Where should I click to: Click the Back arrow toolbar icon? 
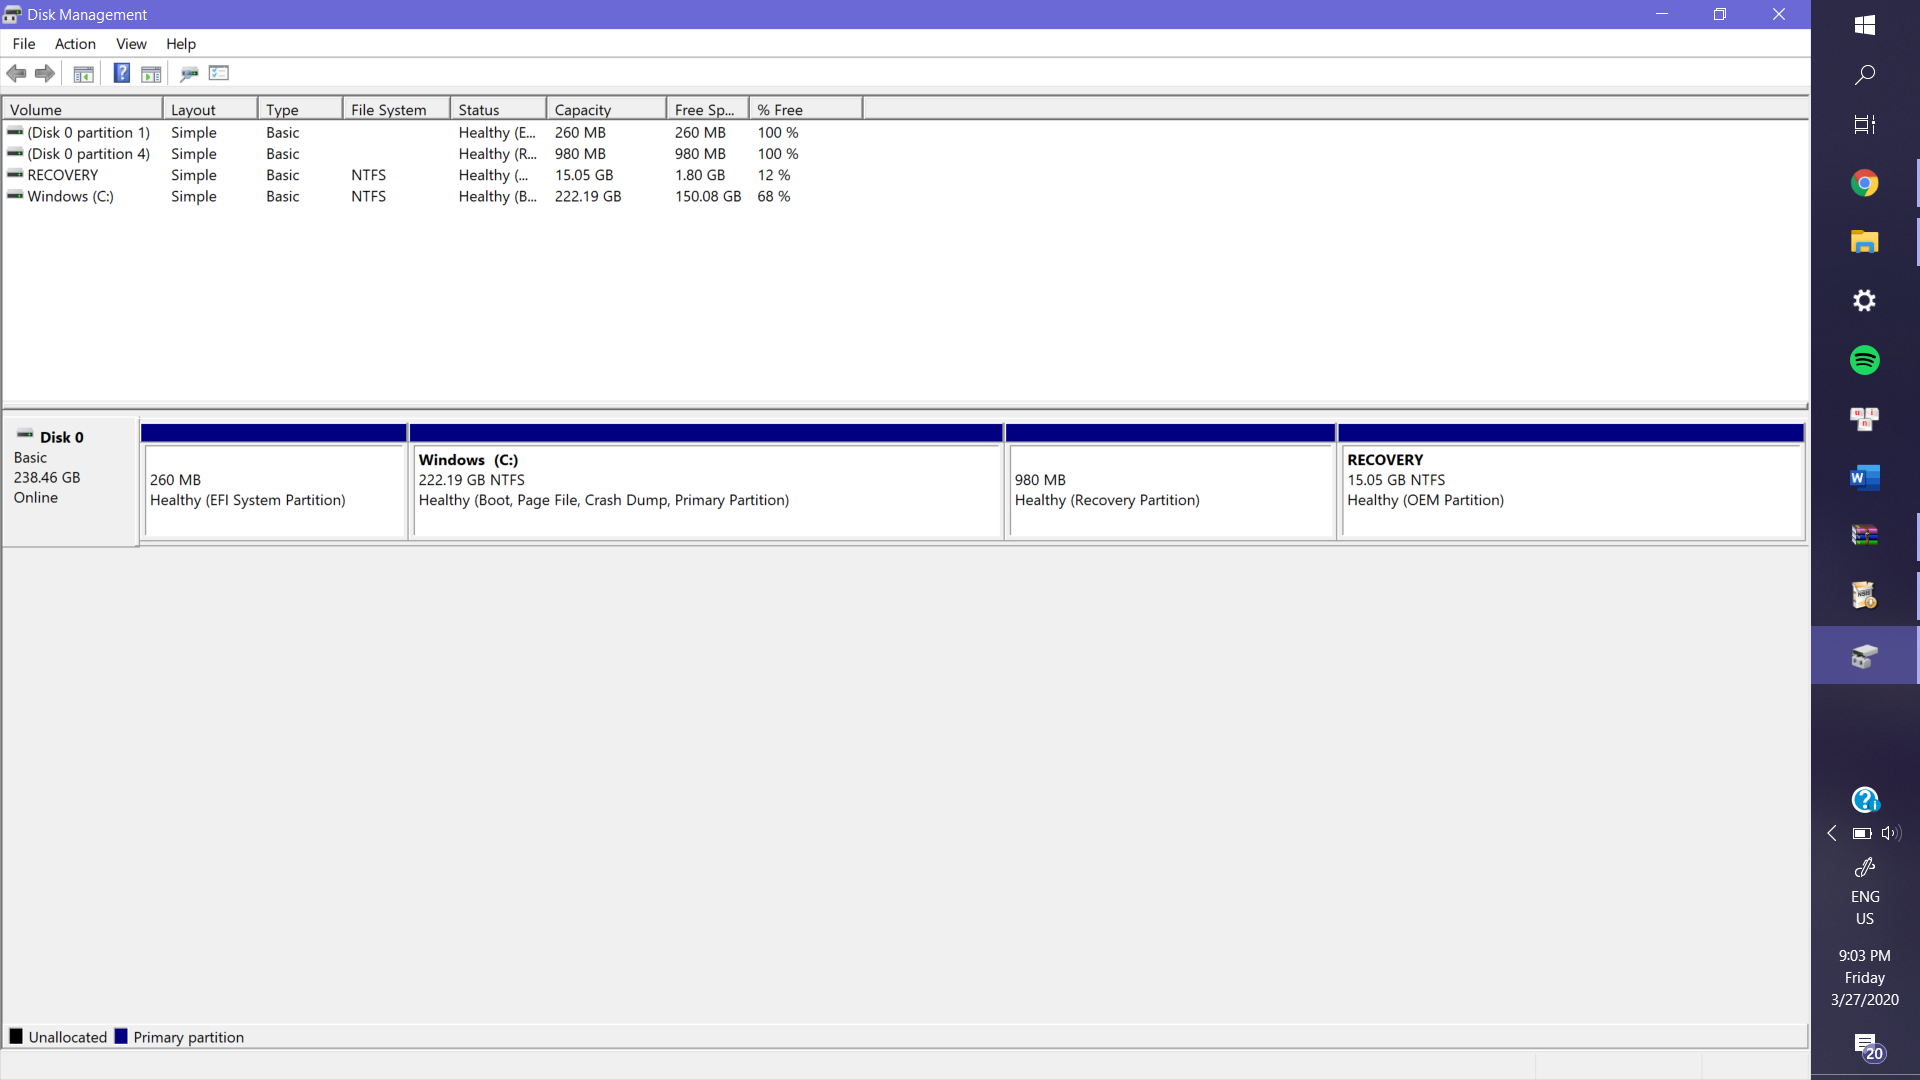pos(16,73)
